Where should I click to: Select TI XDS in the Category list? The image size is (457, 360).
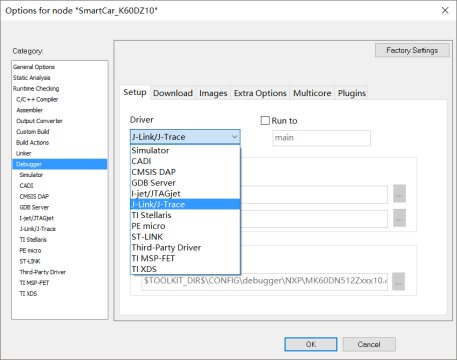(x=28, y=294)
